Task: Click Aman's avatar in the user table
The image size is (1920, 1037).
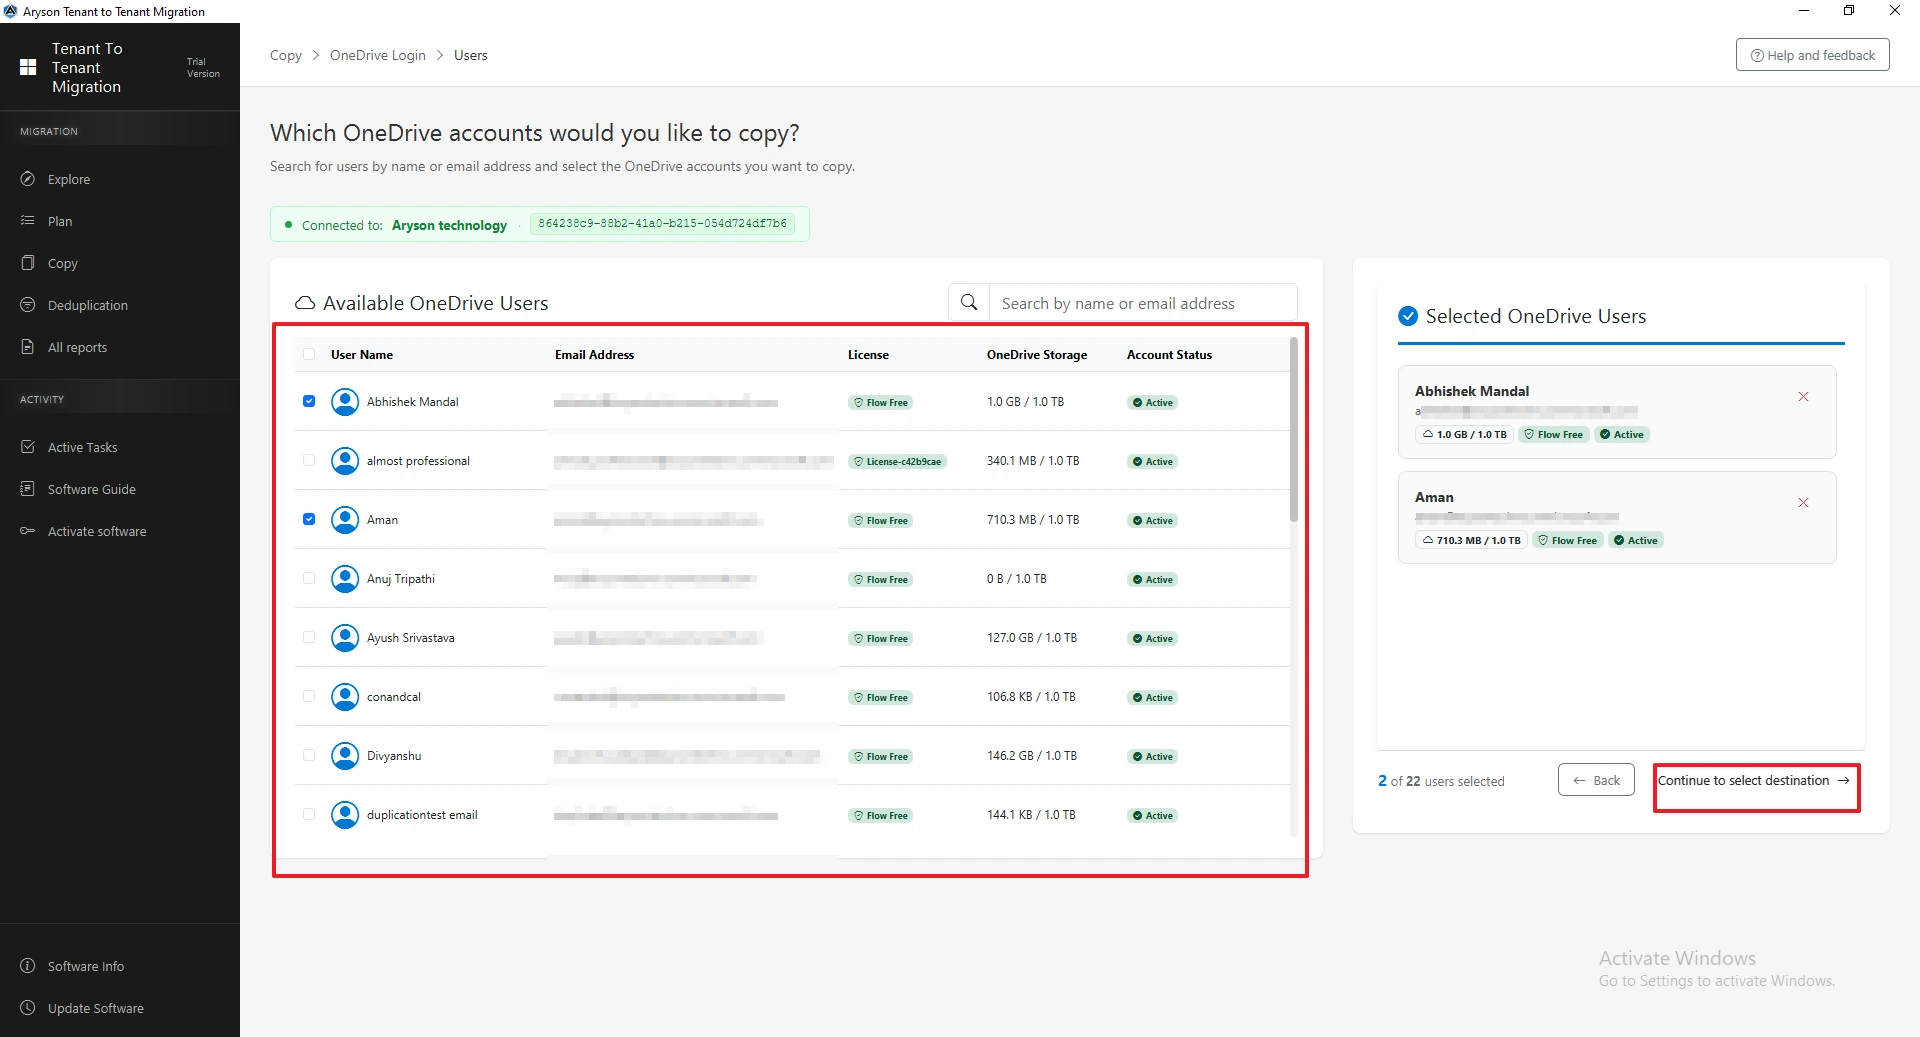Action: click(345, 520)
